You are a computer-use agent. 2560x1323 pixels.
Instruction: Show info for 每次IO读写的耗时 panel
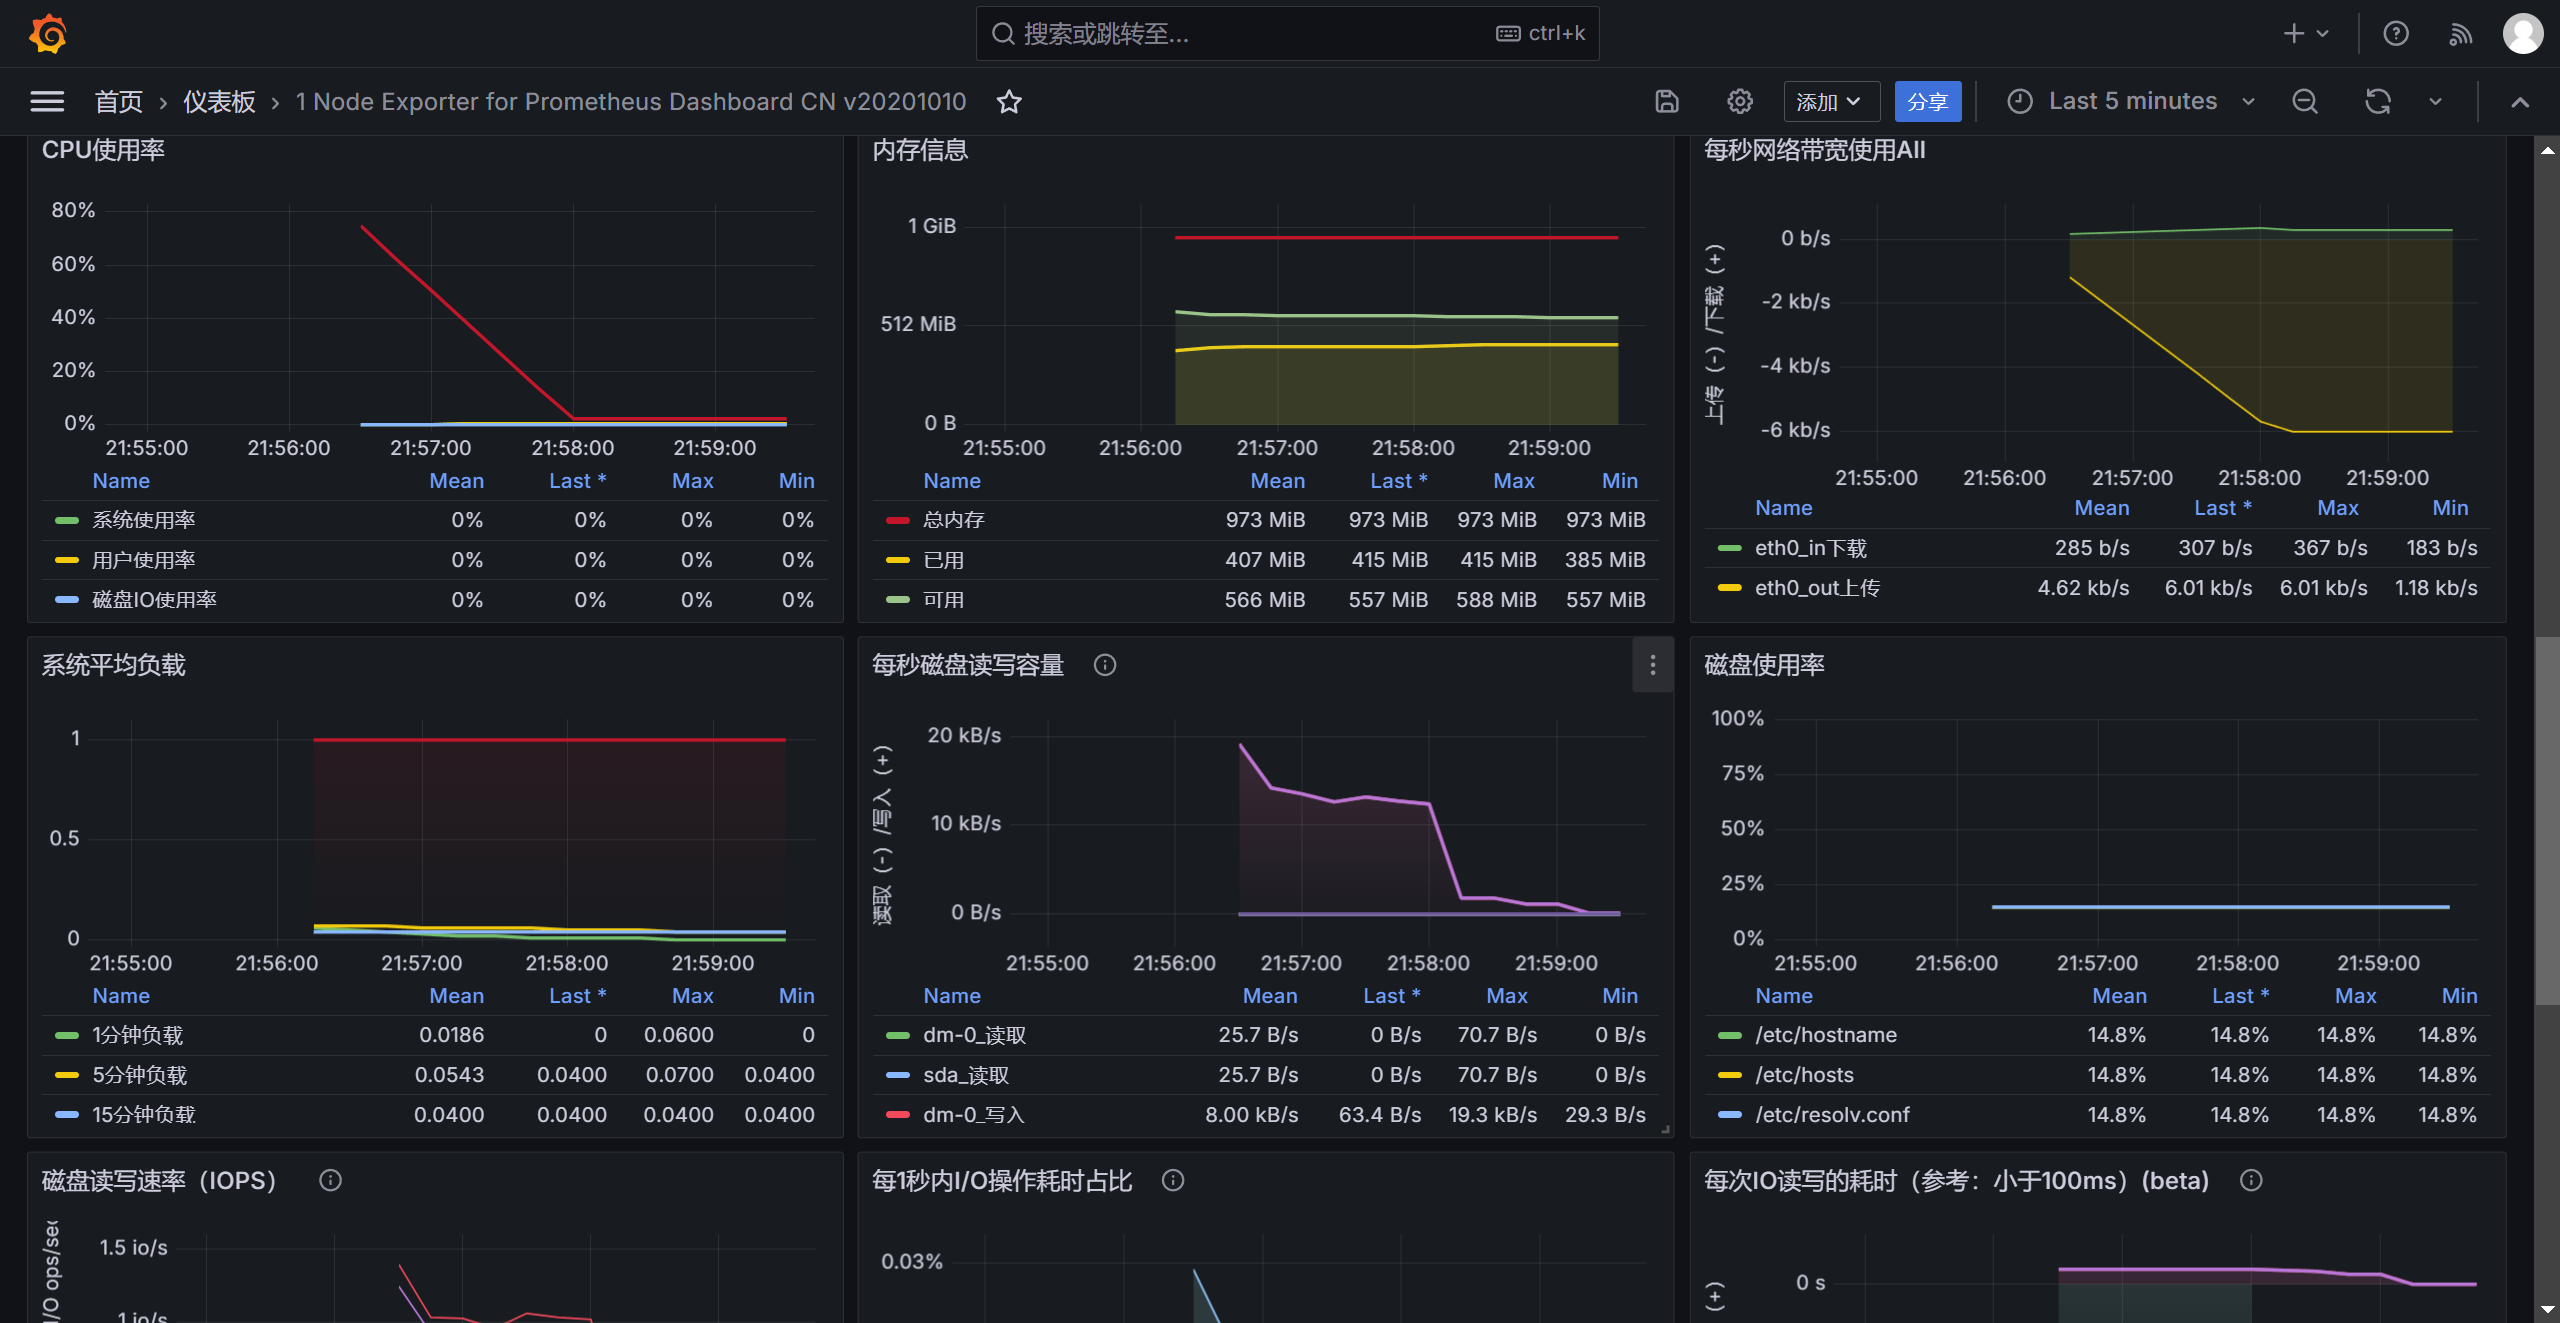click(2251, 1180)
